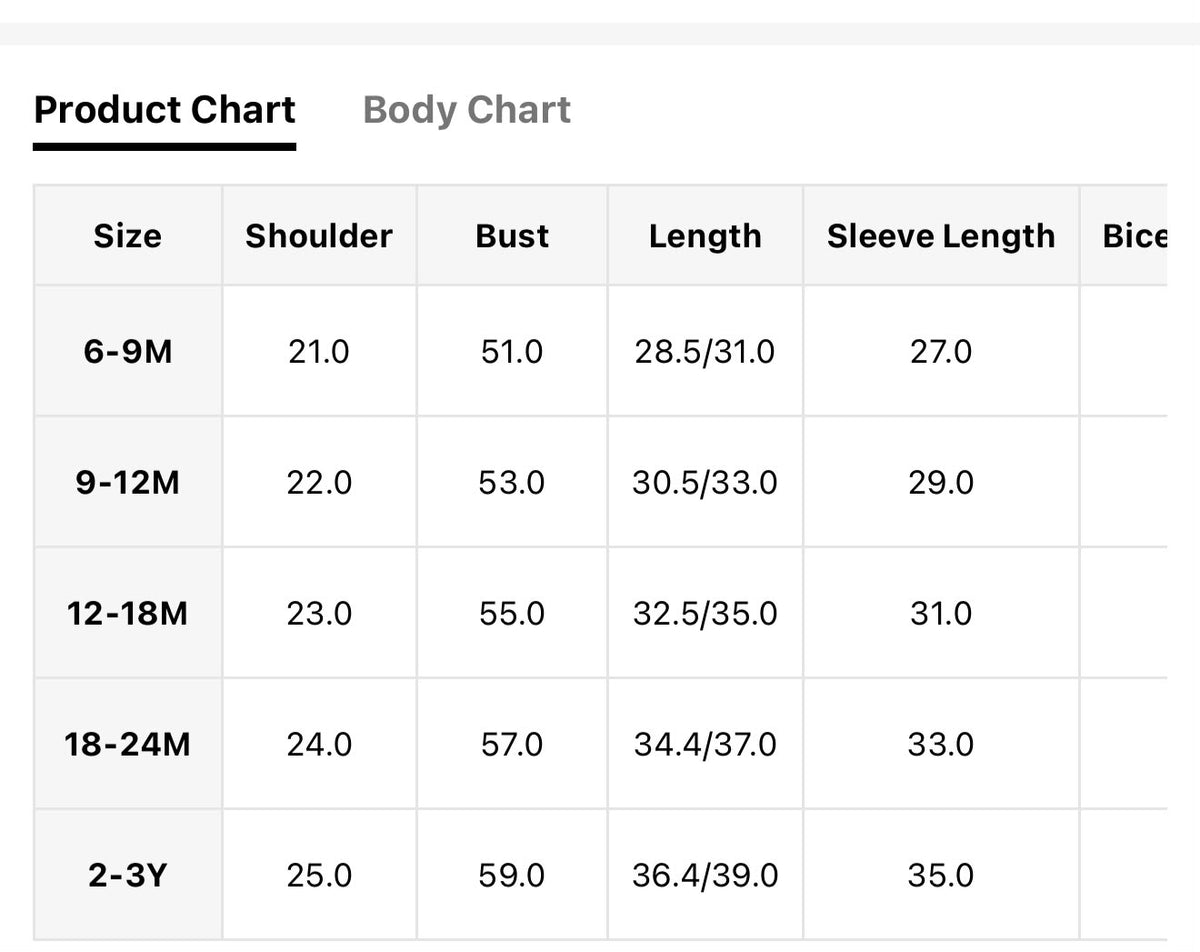Click the 36.4/39.0 length cell

[705, 876]
